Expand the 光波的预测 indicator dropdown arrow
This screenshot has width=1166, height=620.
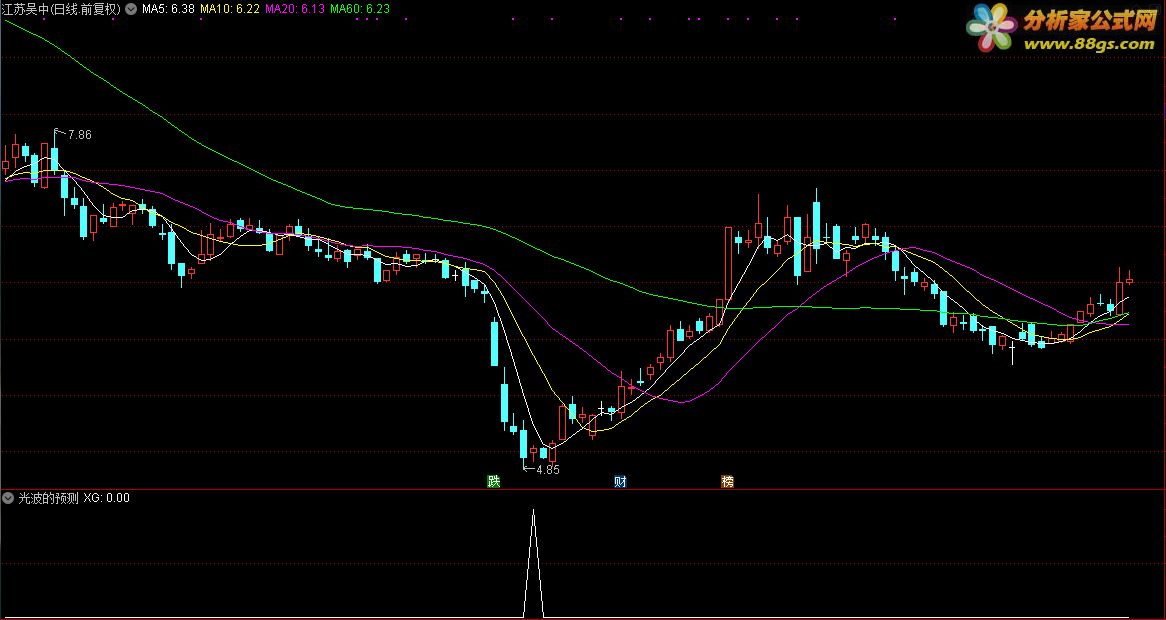pyautogui.click(x=9, y=498)
